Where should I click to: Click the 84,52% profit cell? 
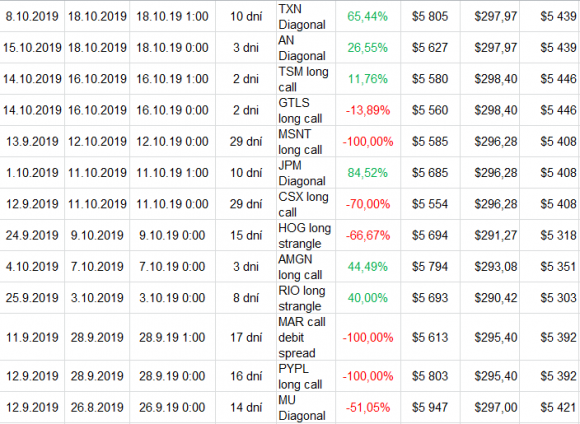click(x=368, y=173)
